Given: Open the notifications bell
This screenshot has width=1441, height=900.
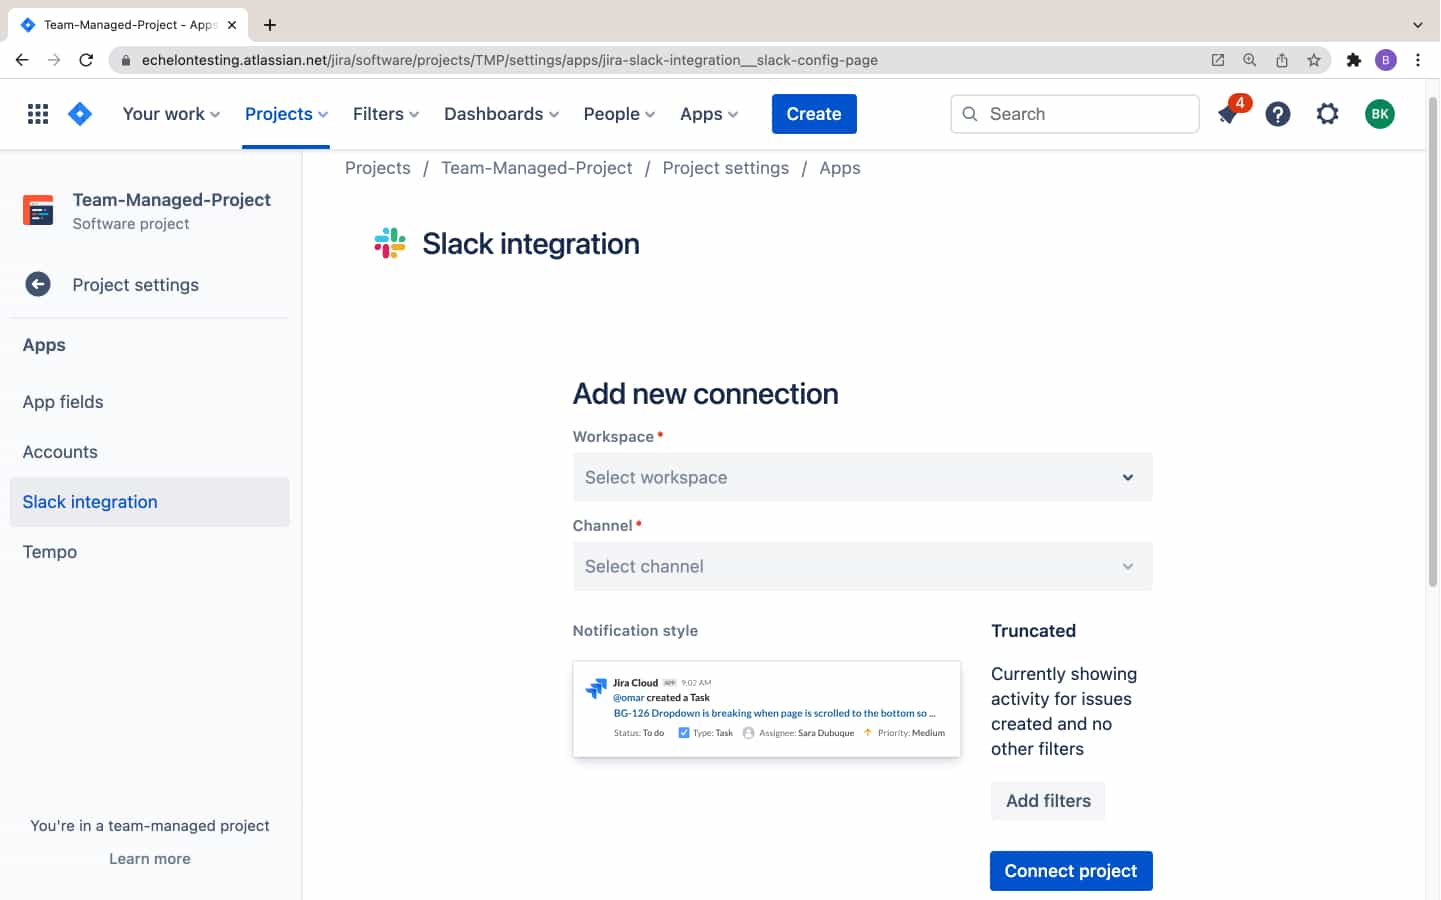Looking at the screenshot, I should click(1228, 113).
